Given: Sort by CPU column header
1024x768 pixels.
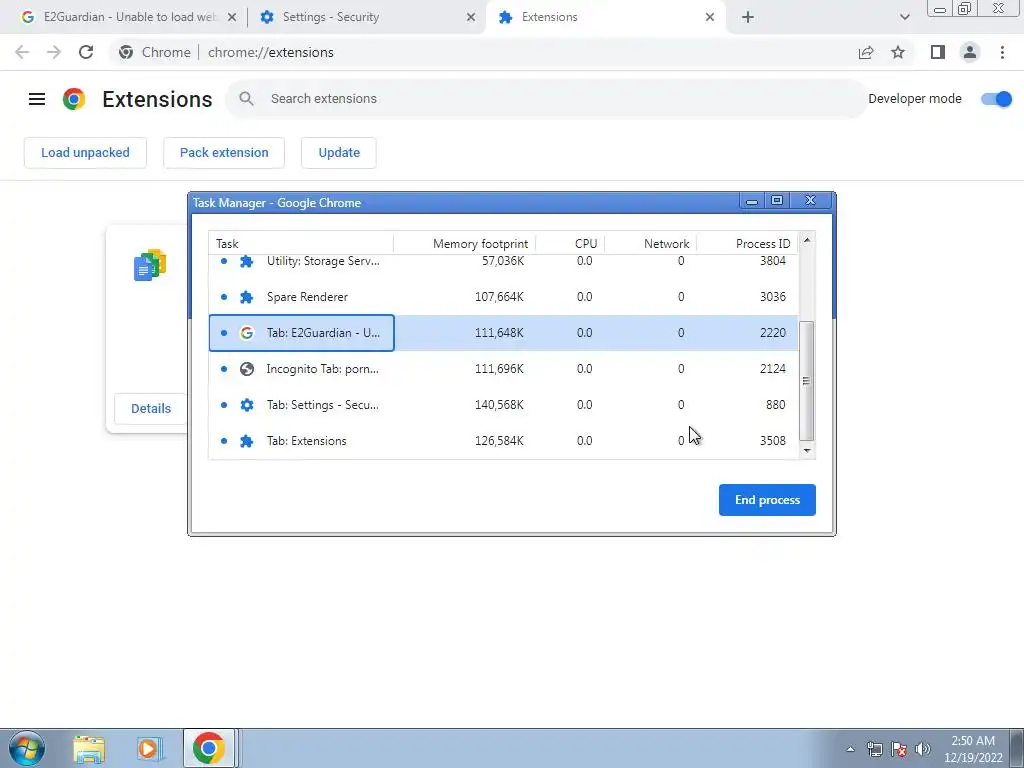Looking at the screenshot, I should click(x=570, y=244).
